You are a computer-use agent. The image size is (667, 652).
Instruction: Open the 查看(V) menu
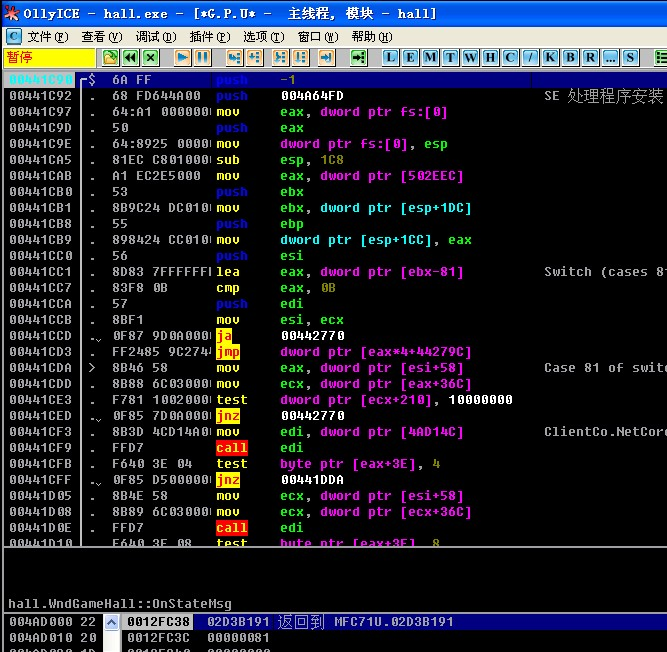(x=102, y=37)
